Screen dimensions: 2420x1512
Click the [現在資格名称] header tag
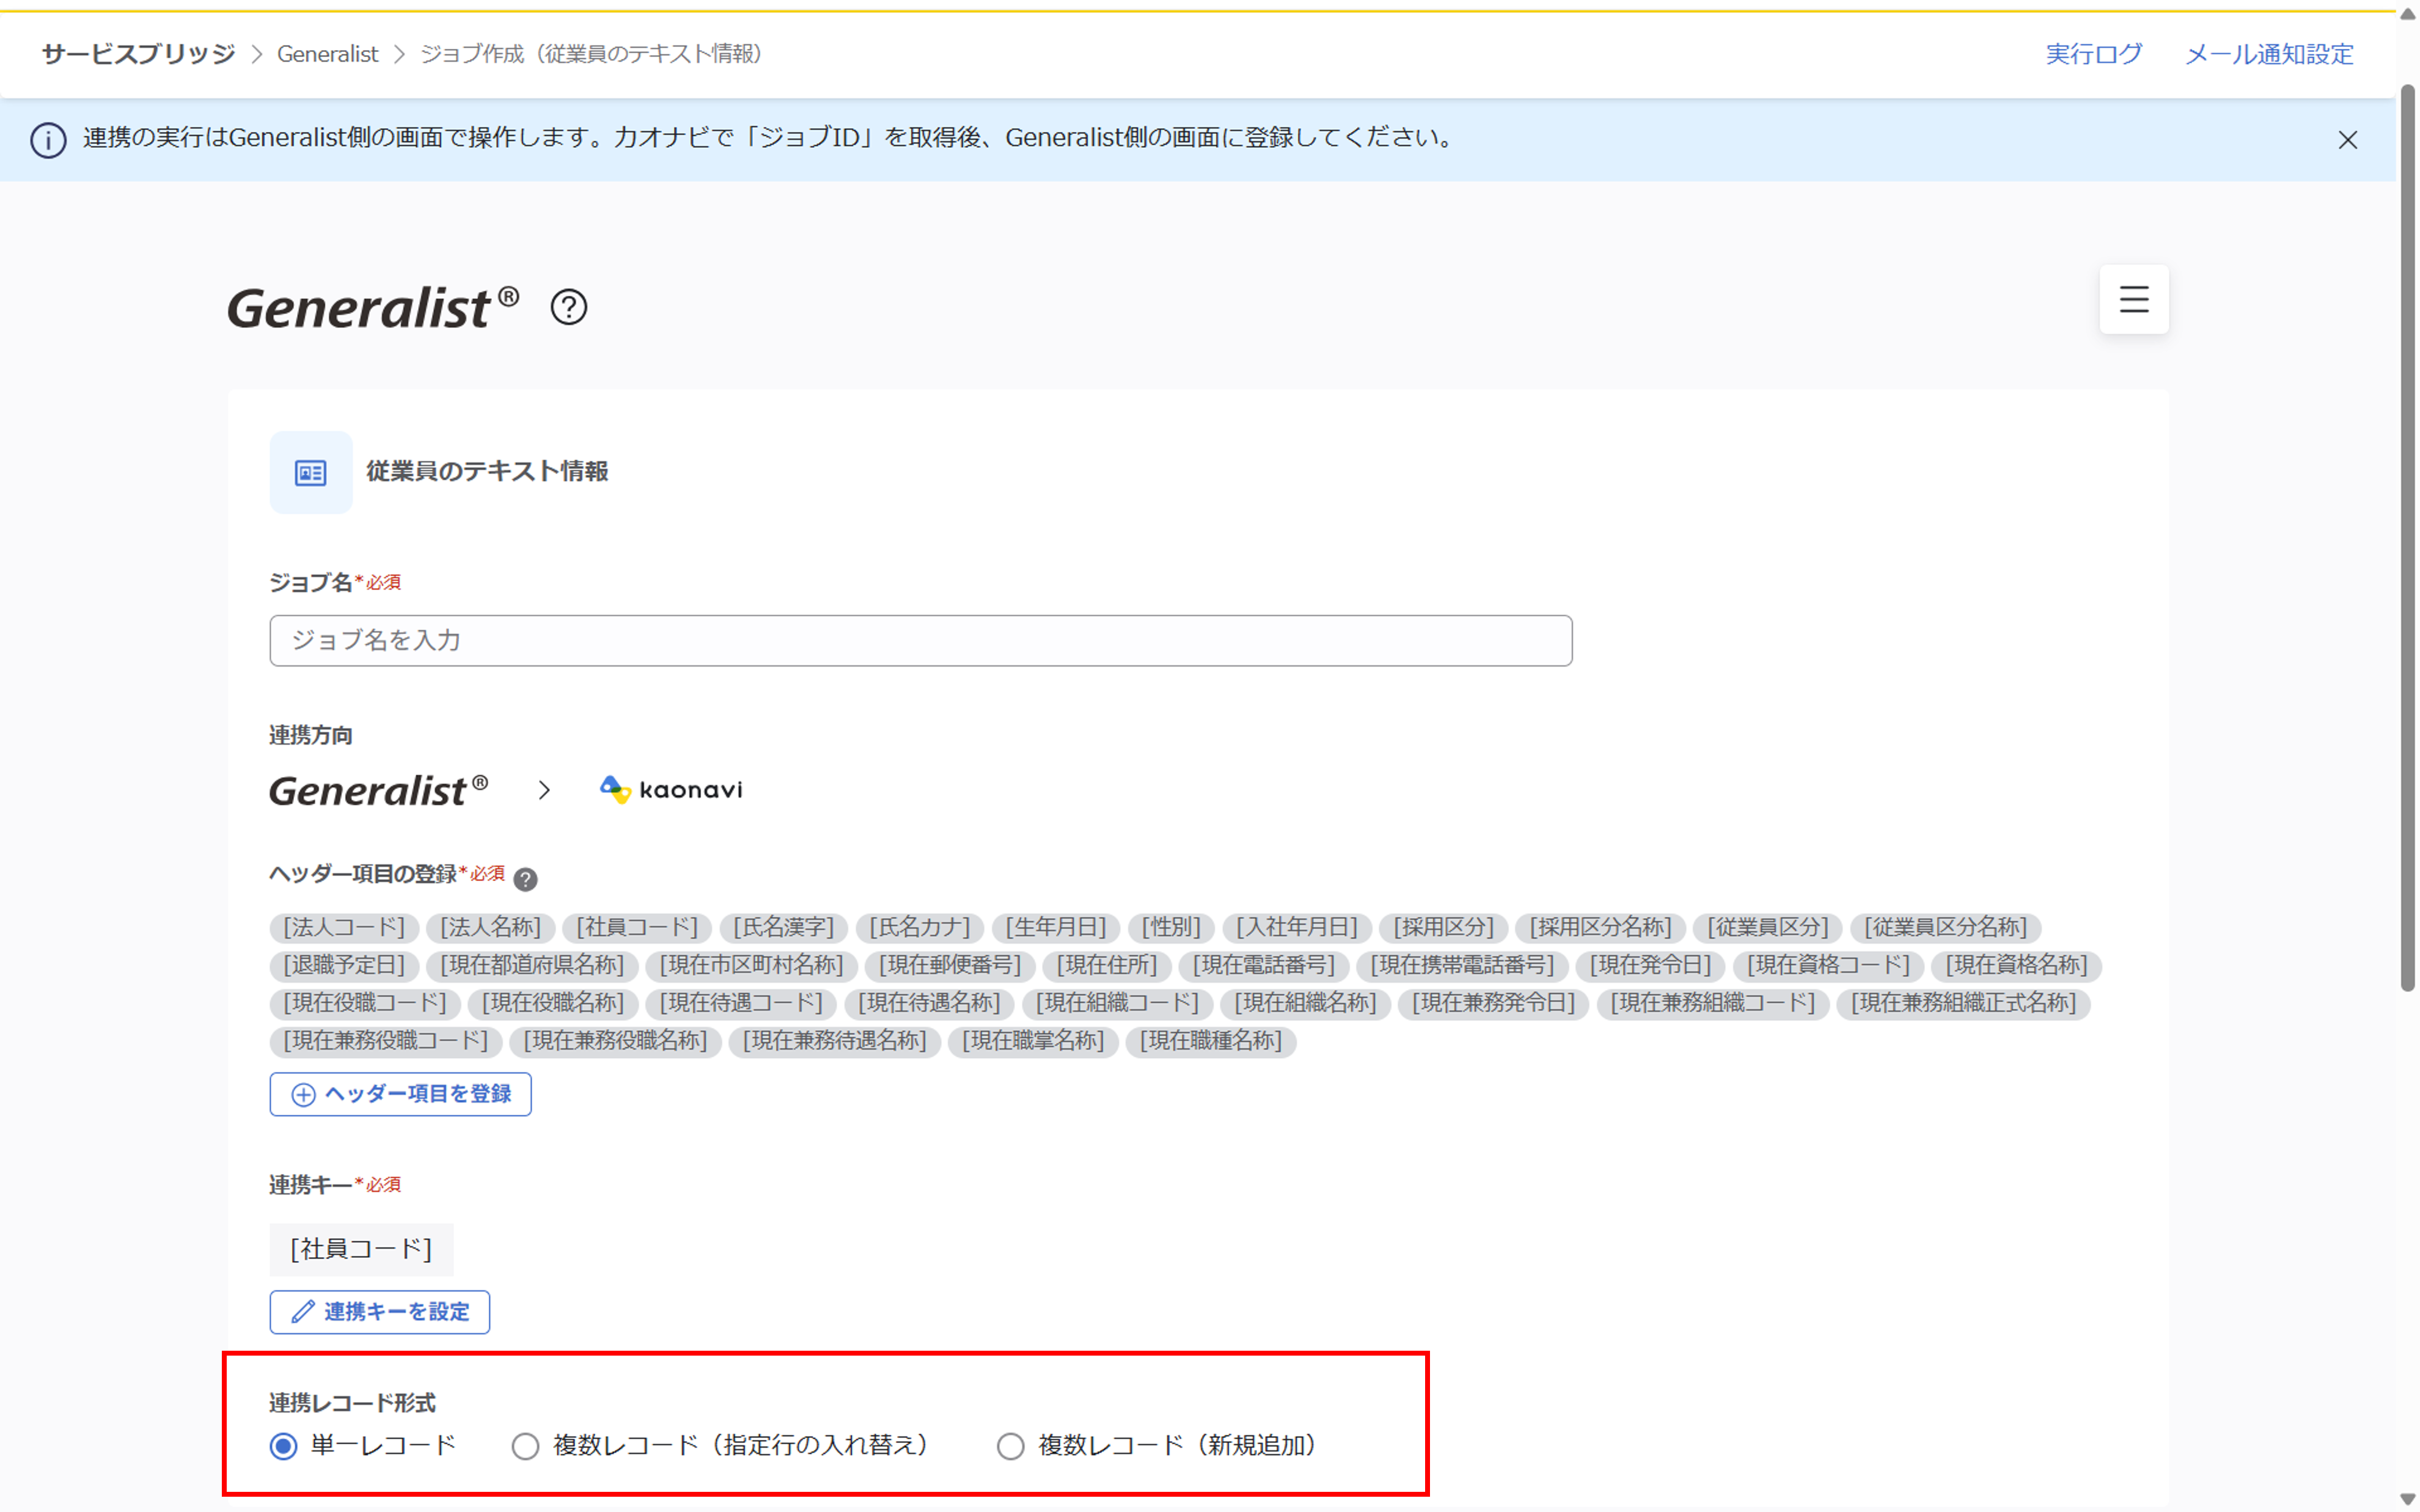tap(2016, 965)
